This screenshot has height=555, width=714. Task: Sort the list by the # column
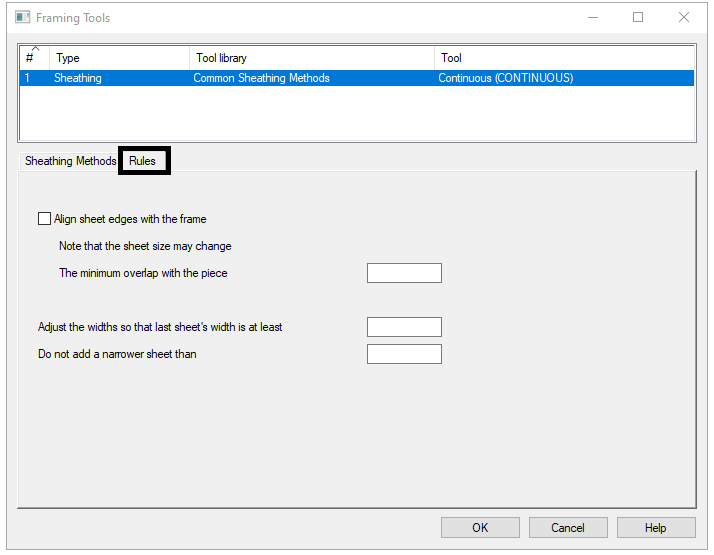tap(34, 58)
